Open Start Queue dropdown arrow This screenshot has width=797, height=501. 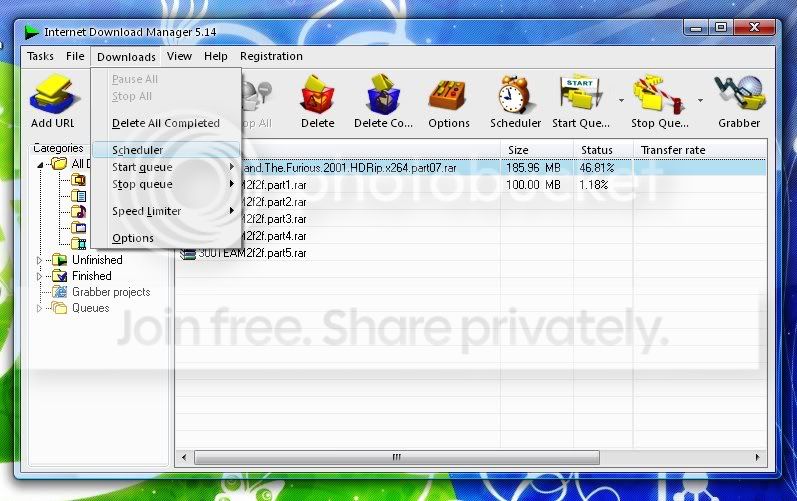point(621,100)
